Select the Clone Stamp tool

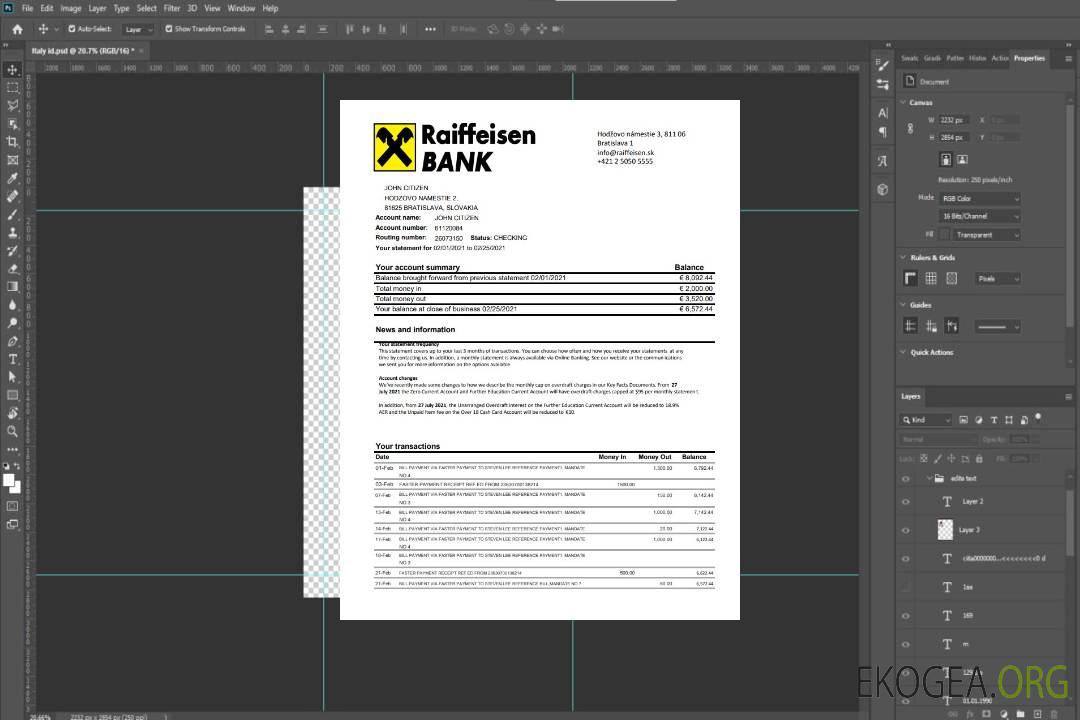(x=12, y=232)
